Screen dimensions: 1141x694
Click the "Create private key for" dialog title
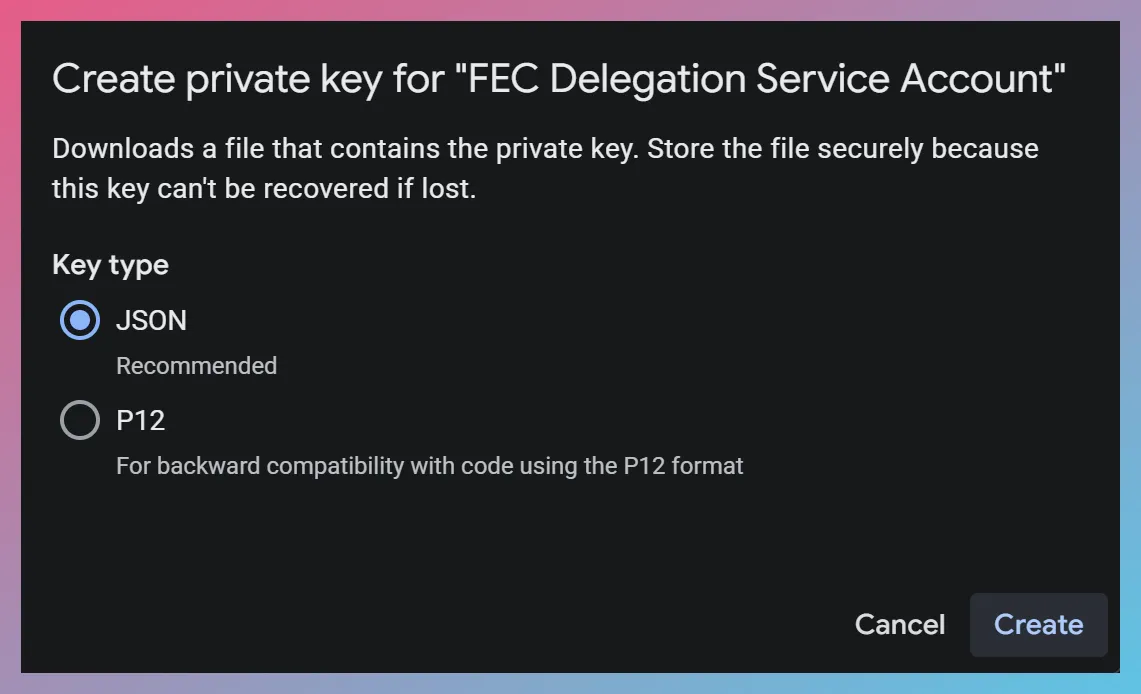click(x=245, y=79)
